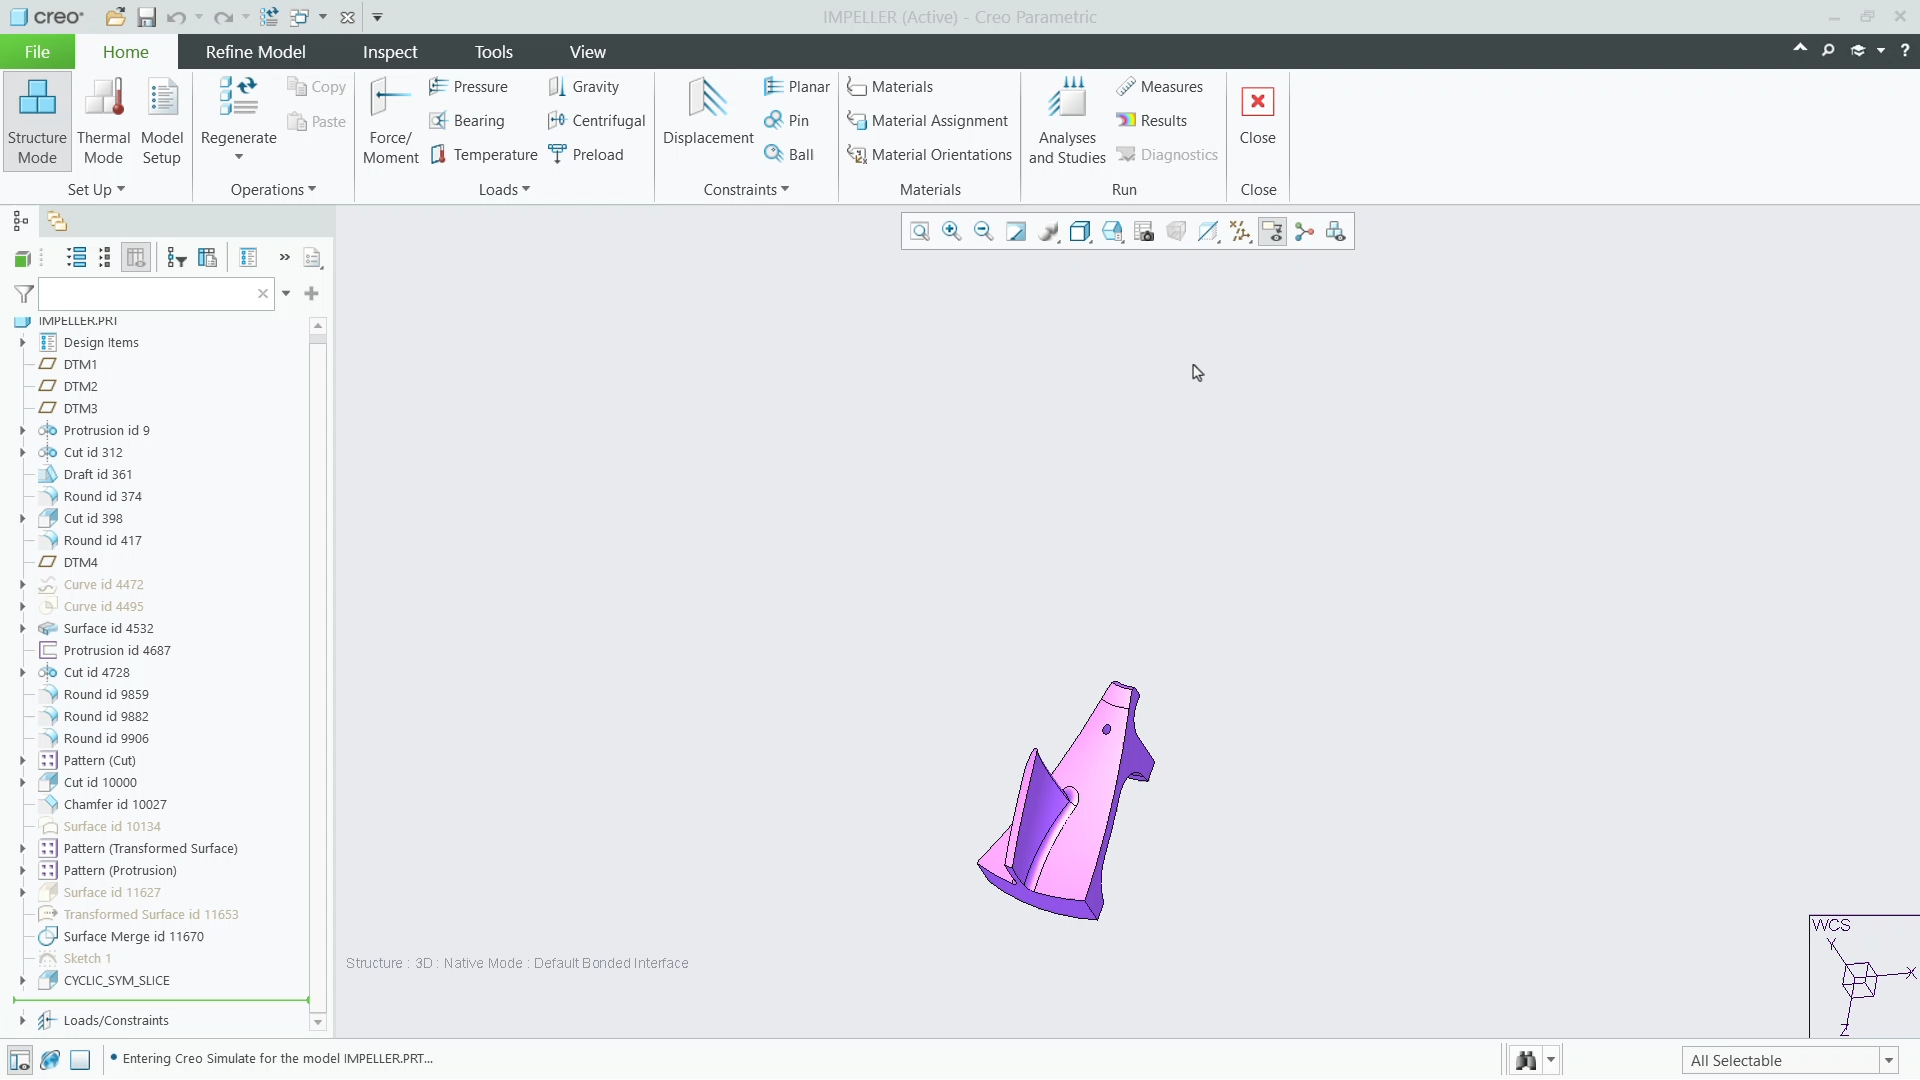Click the Refit zoom icon
The width and height of the screenshot is (1920, 1080).
(x=919, y=232)
